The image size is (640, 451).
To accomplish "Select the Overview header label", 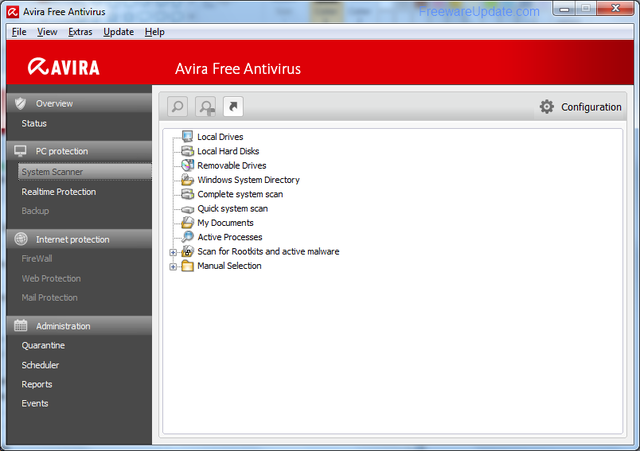I will coord(54,104).
